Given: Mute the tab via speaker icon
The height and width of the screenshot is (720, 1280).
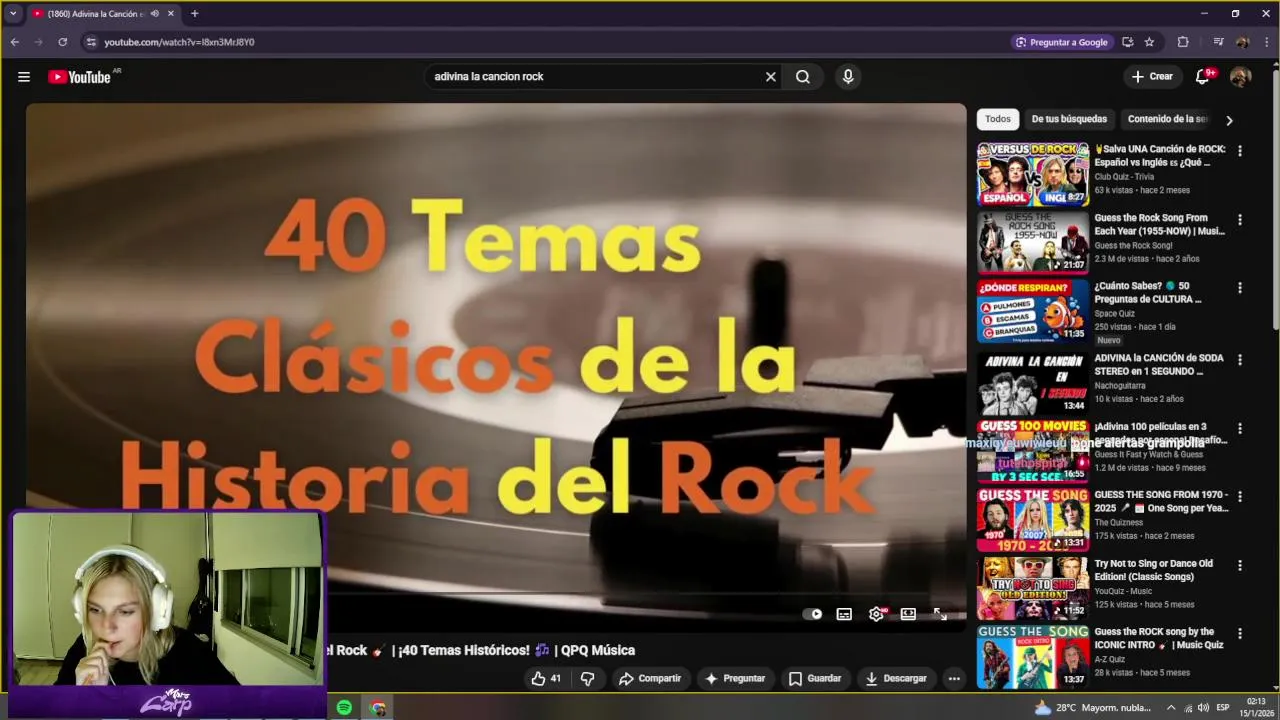Looking at the screenshot, I should [154, 14].
